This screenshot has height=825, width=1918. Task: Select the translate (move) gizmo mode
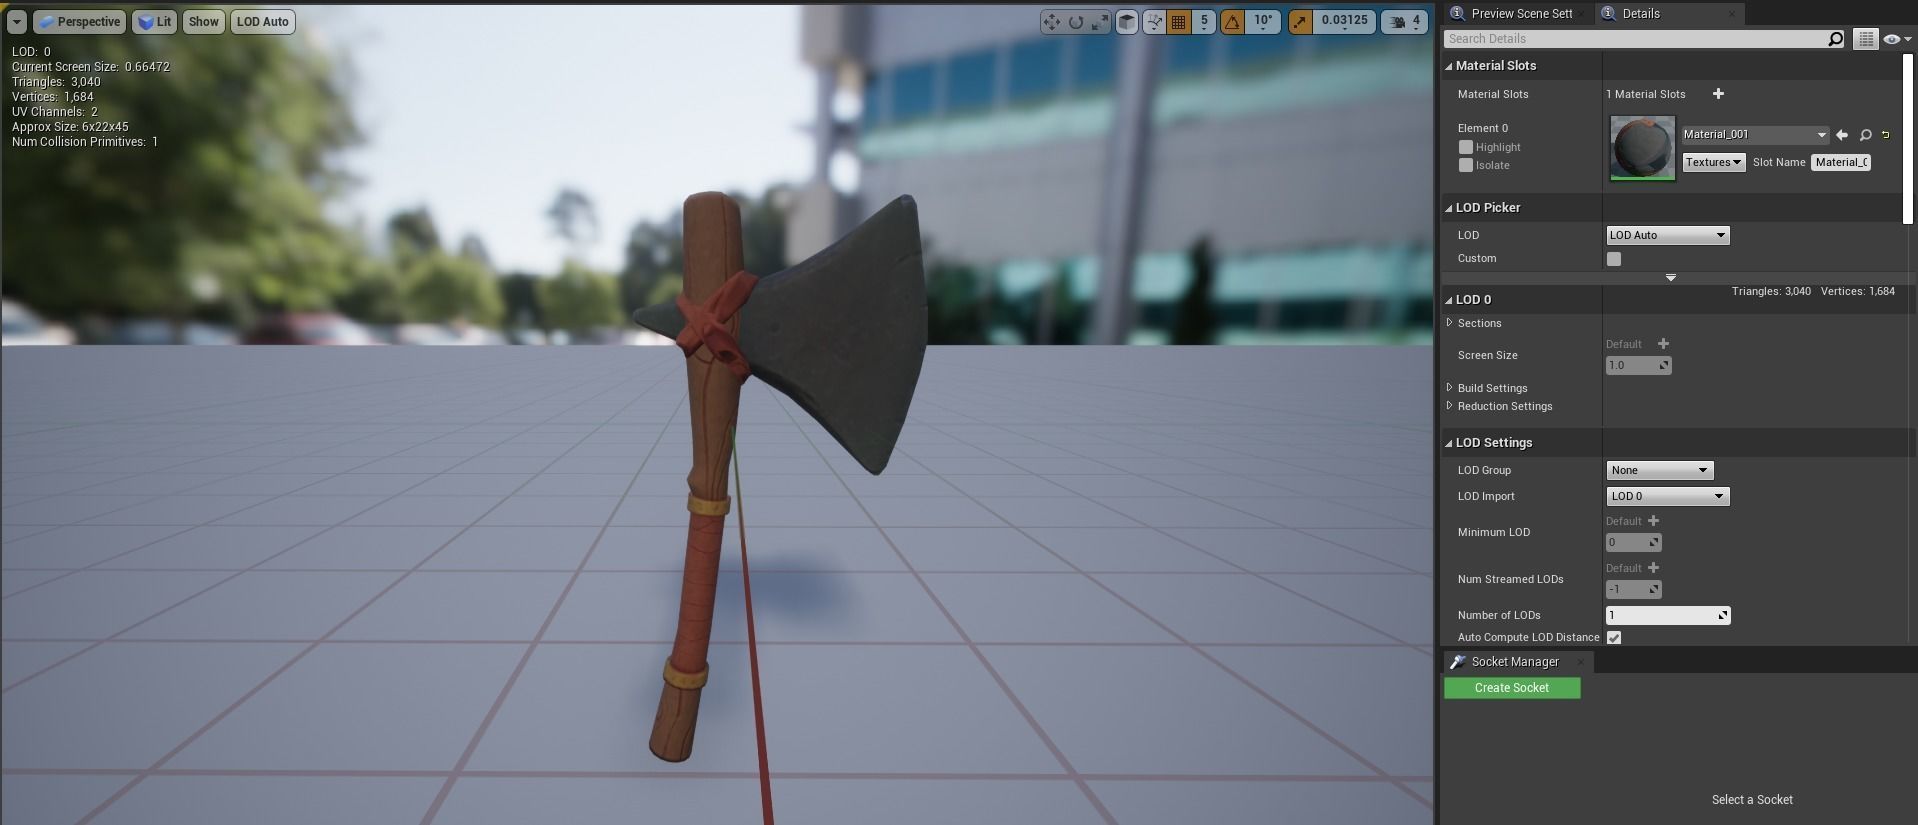[x=1051, y=22]
